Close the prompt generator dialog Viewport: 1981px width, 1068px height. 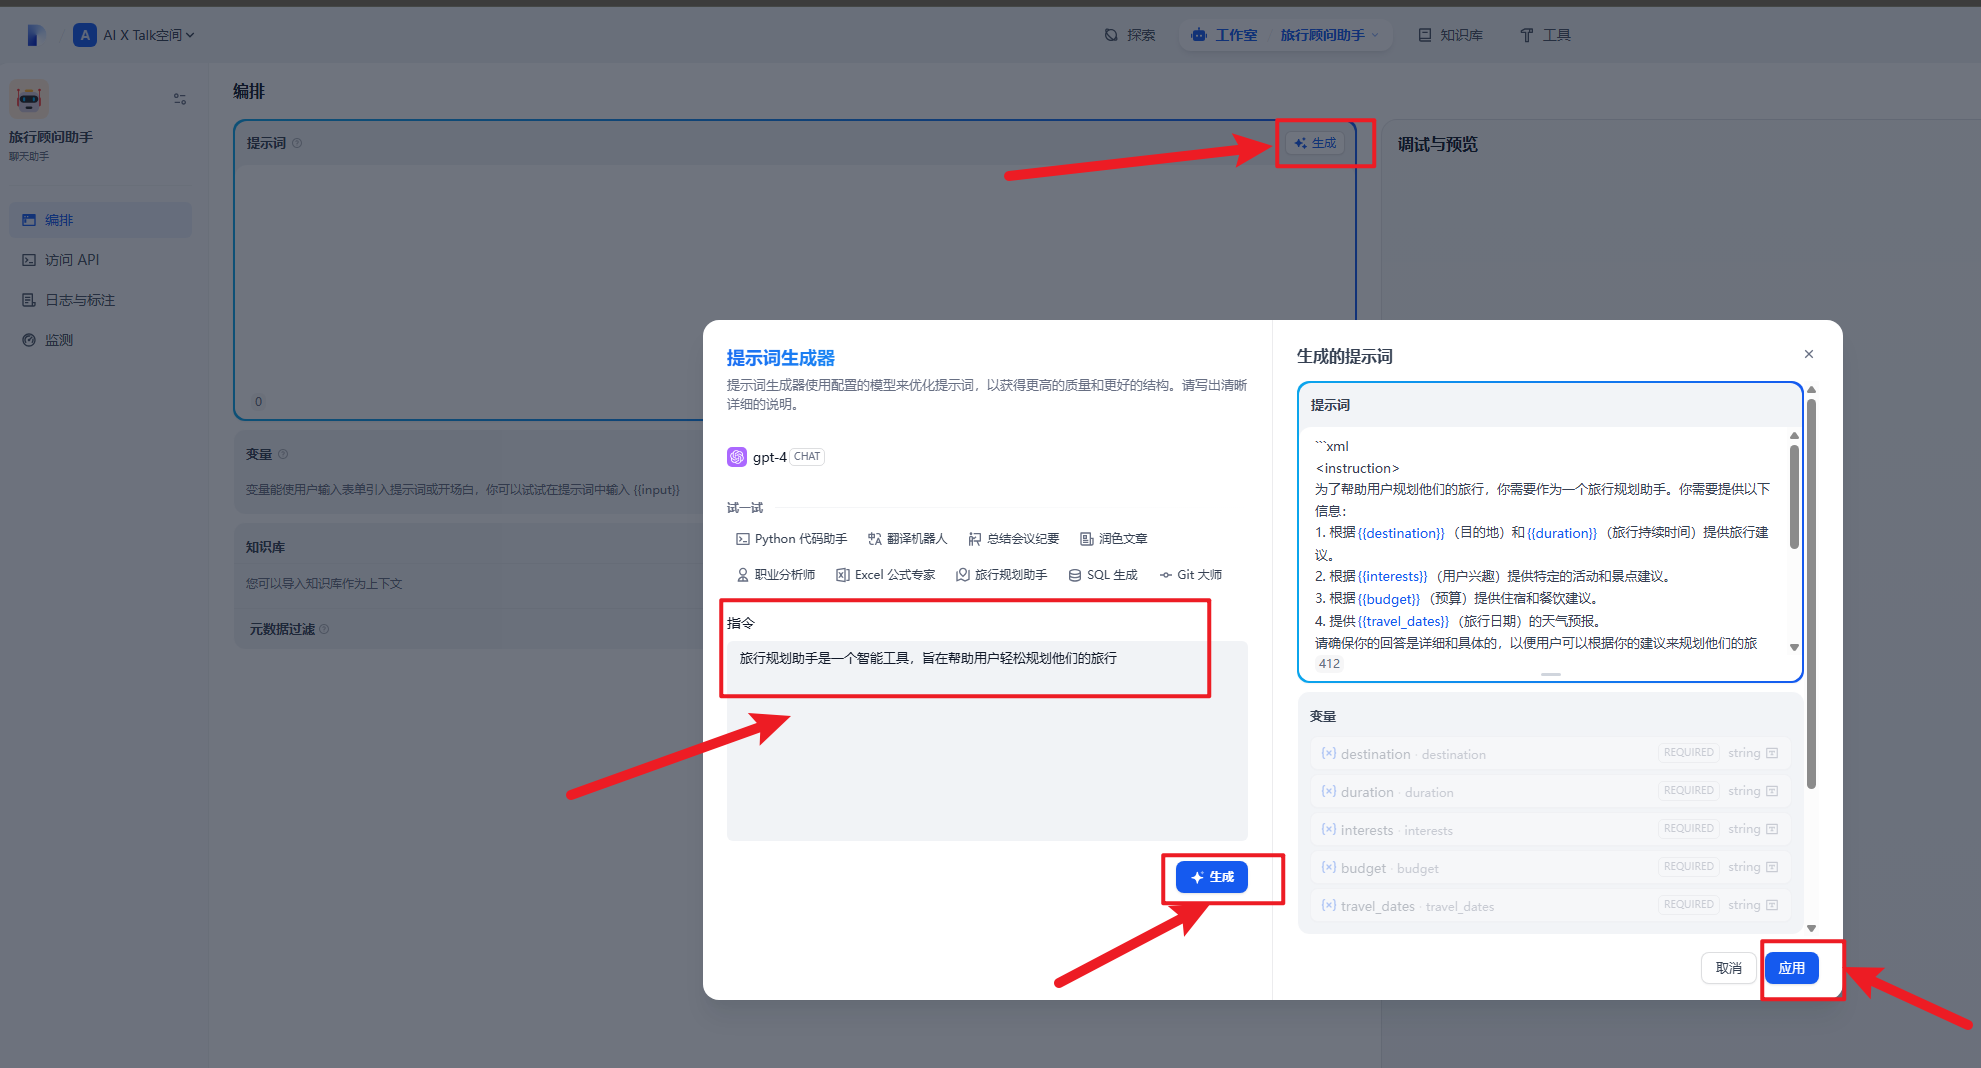(1809, 354)
